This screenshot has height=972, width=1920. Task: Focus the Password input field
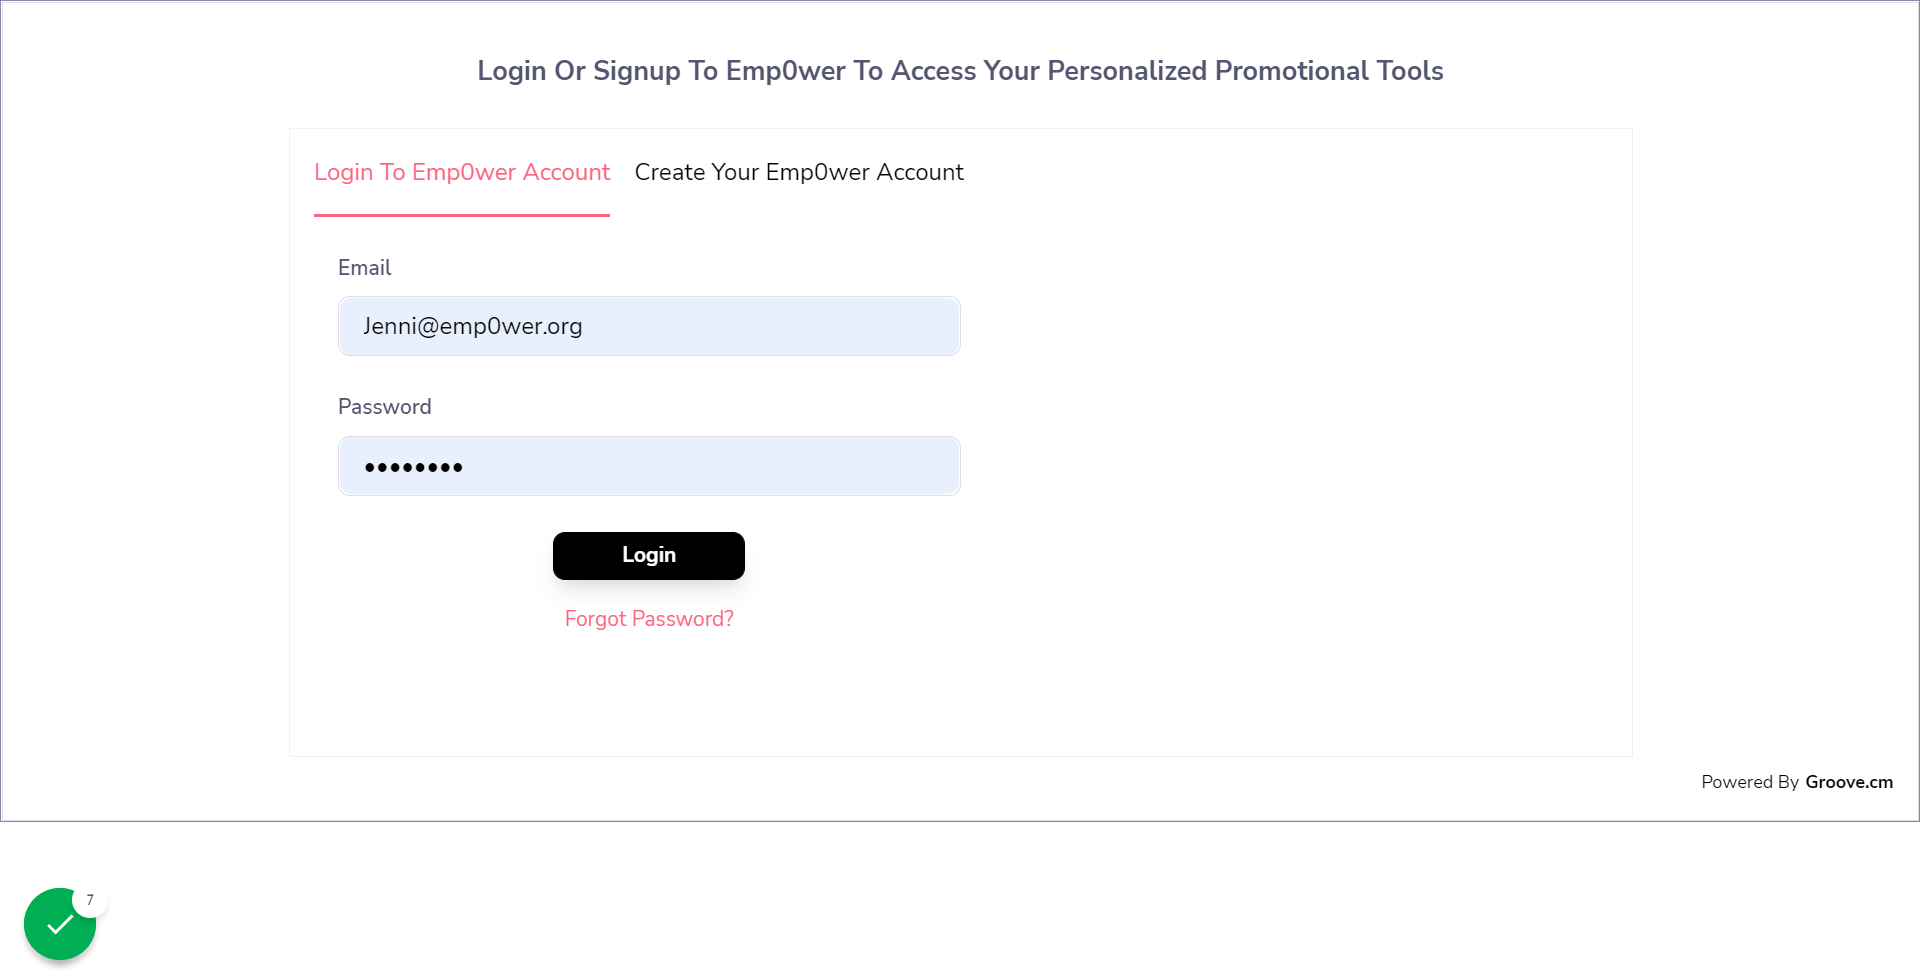(649, 466)
